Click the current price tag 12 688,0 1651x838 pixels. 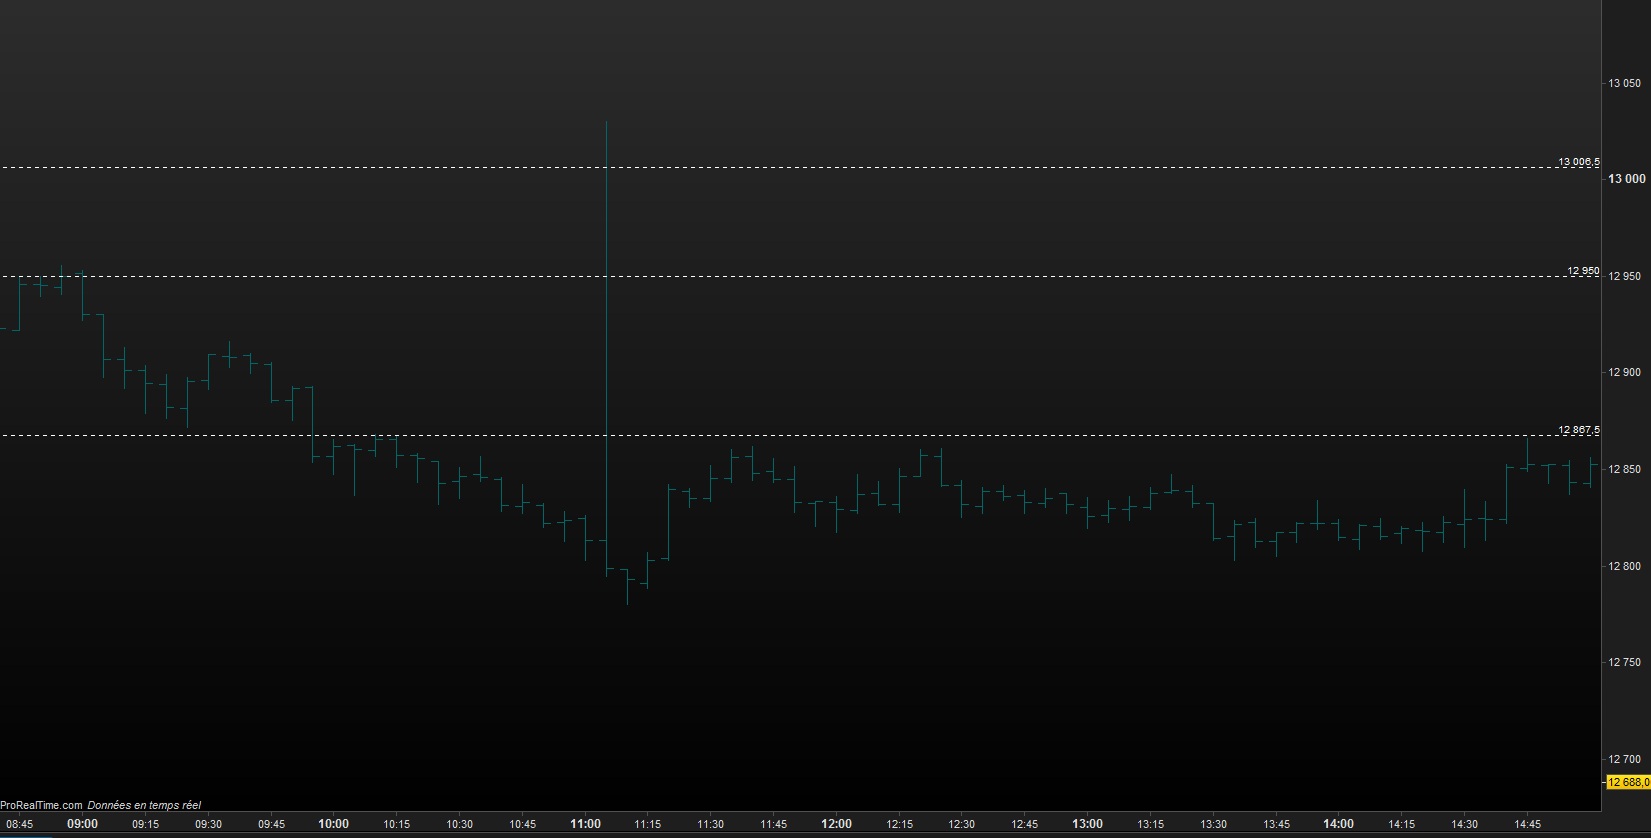(x=1628, y=782)
